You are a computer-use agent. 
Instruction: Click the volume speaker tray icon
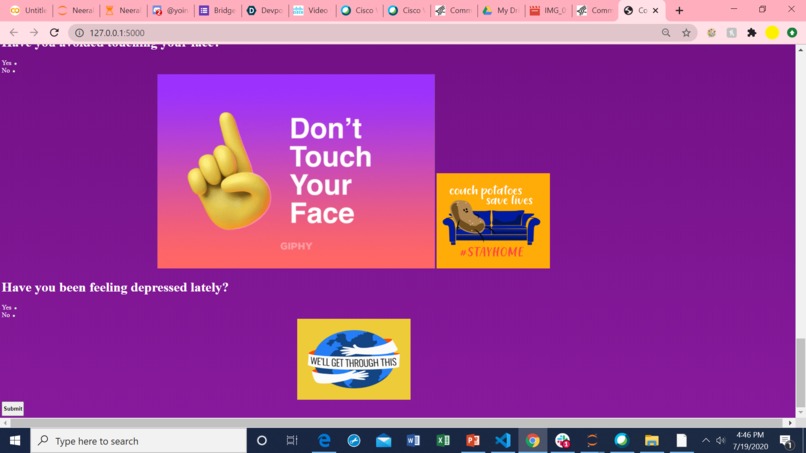(x=721, y=441)
